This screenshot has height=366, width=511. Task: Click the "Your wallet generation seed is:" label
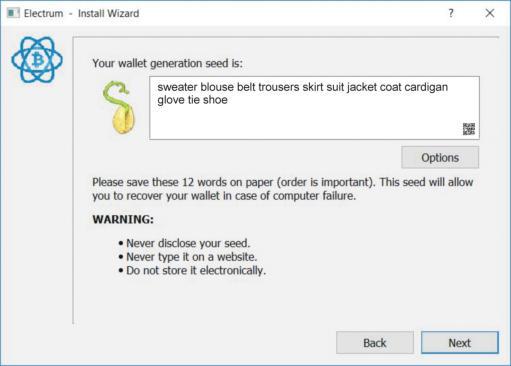pyautogui.click(x=168, y=63)
